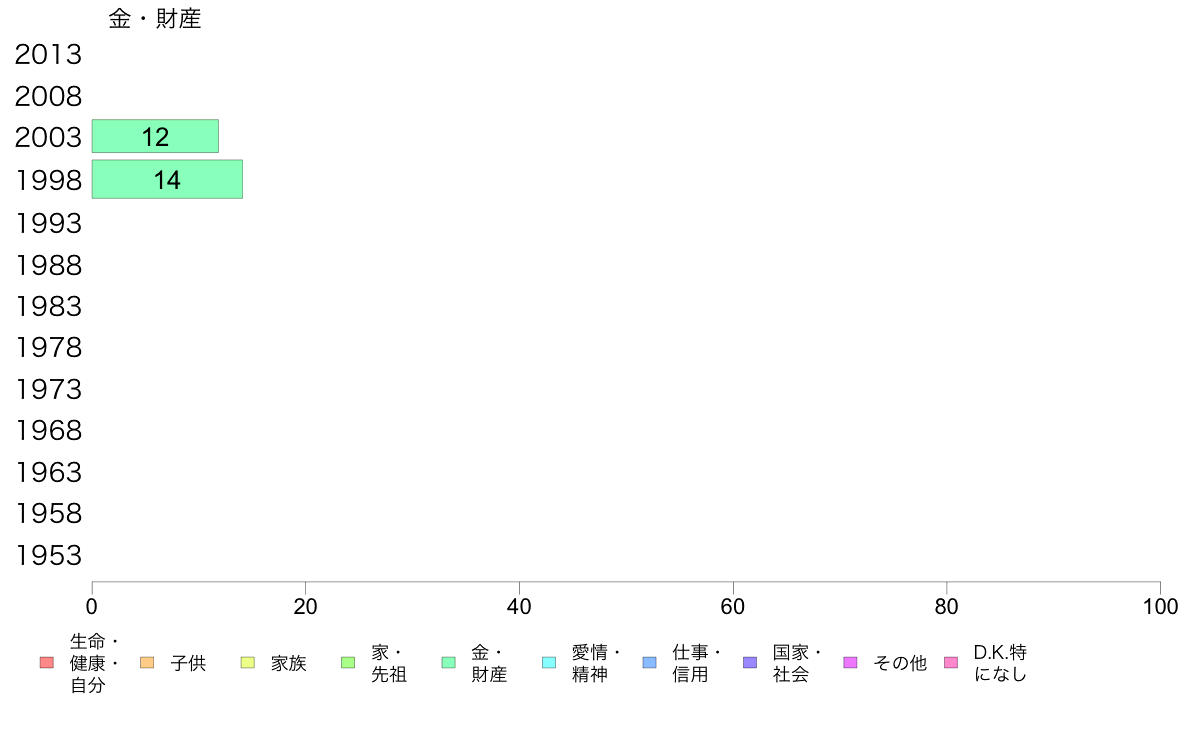
Task: Click the 2013 year label
Action: [x=48, y=55]
